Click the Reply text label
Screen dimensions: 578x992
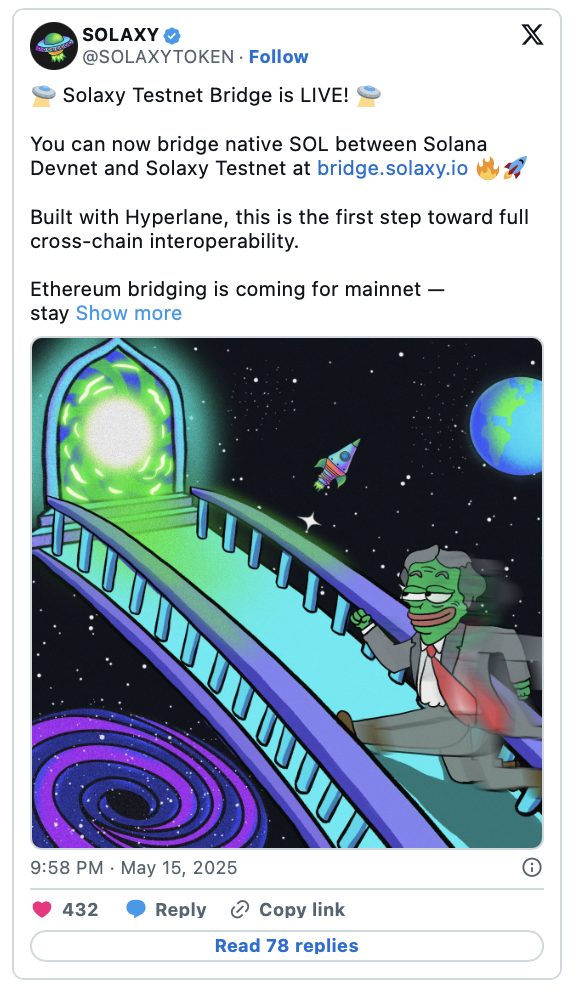pyautogui.click(x=181, y=910)
